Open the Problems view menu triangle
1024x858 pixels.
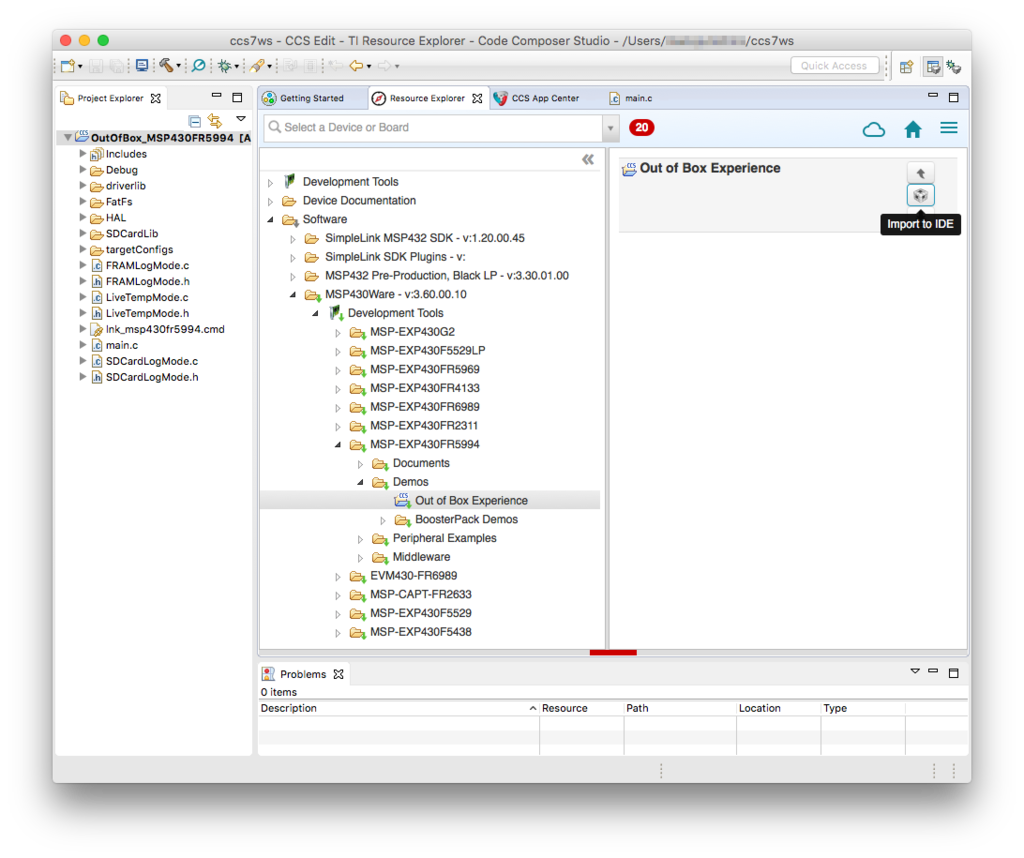915,671
